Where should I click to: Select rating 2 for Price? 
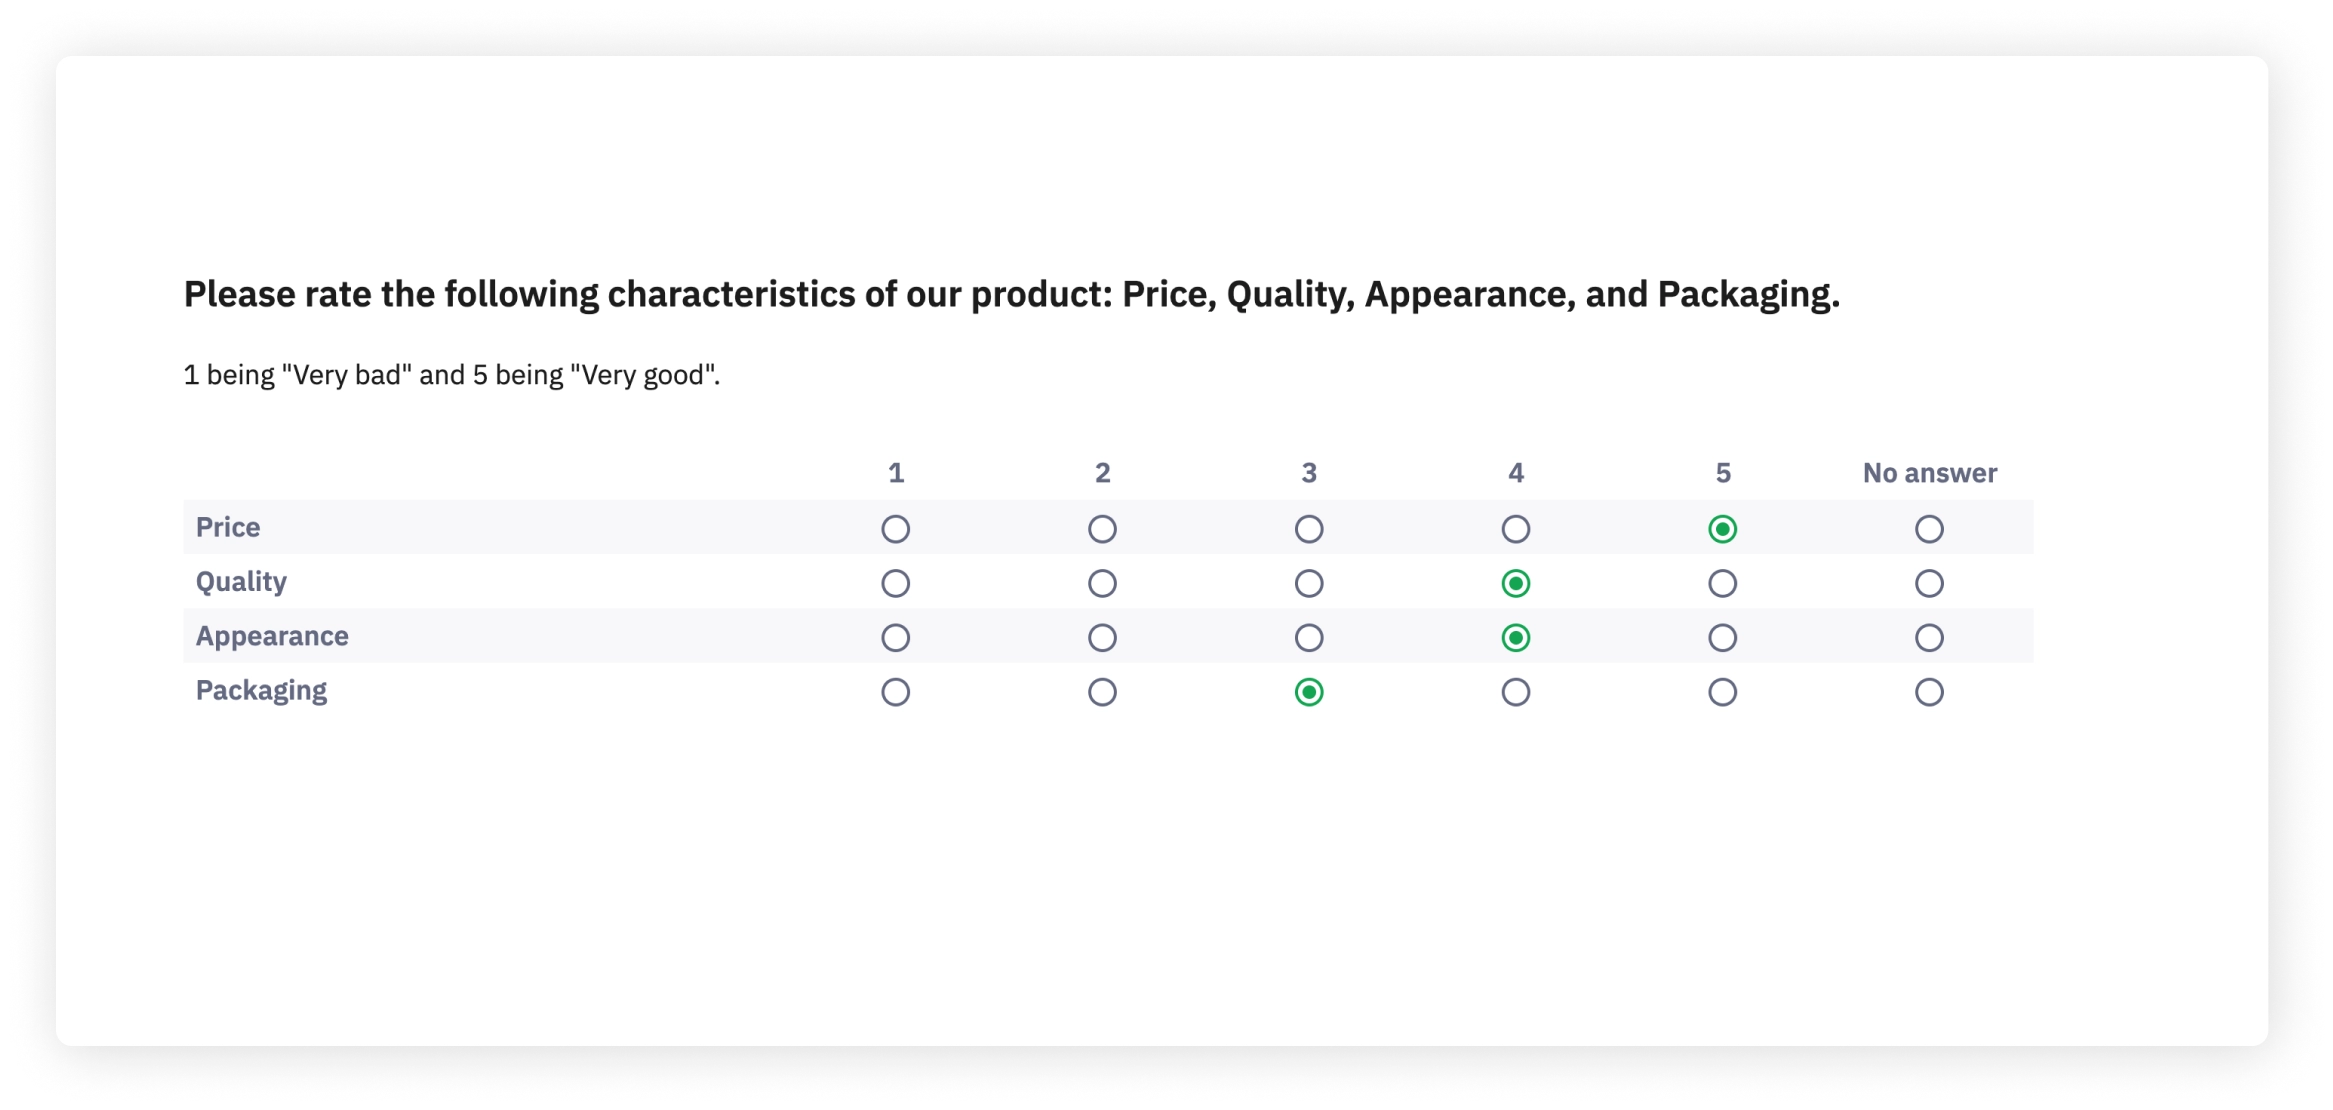(1103, 528)
